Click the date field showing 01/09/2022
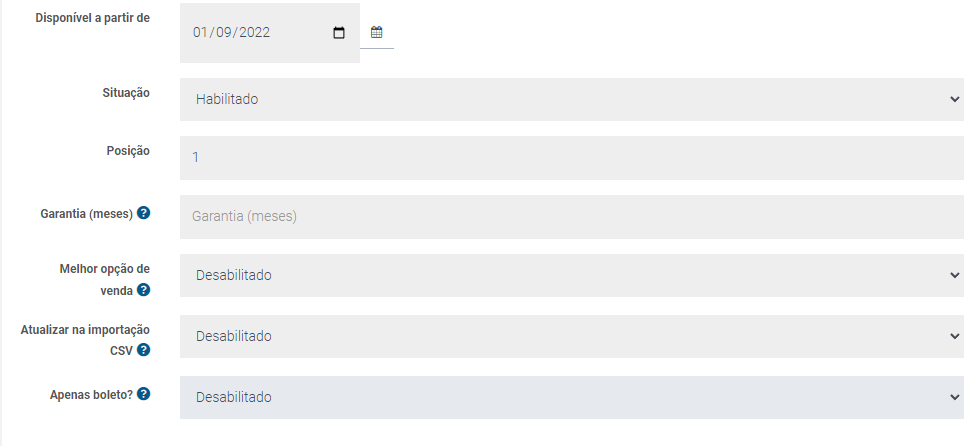978x446 pixels. click(269, 33)
